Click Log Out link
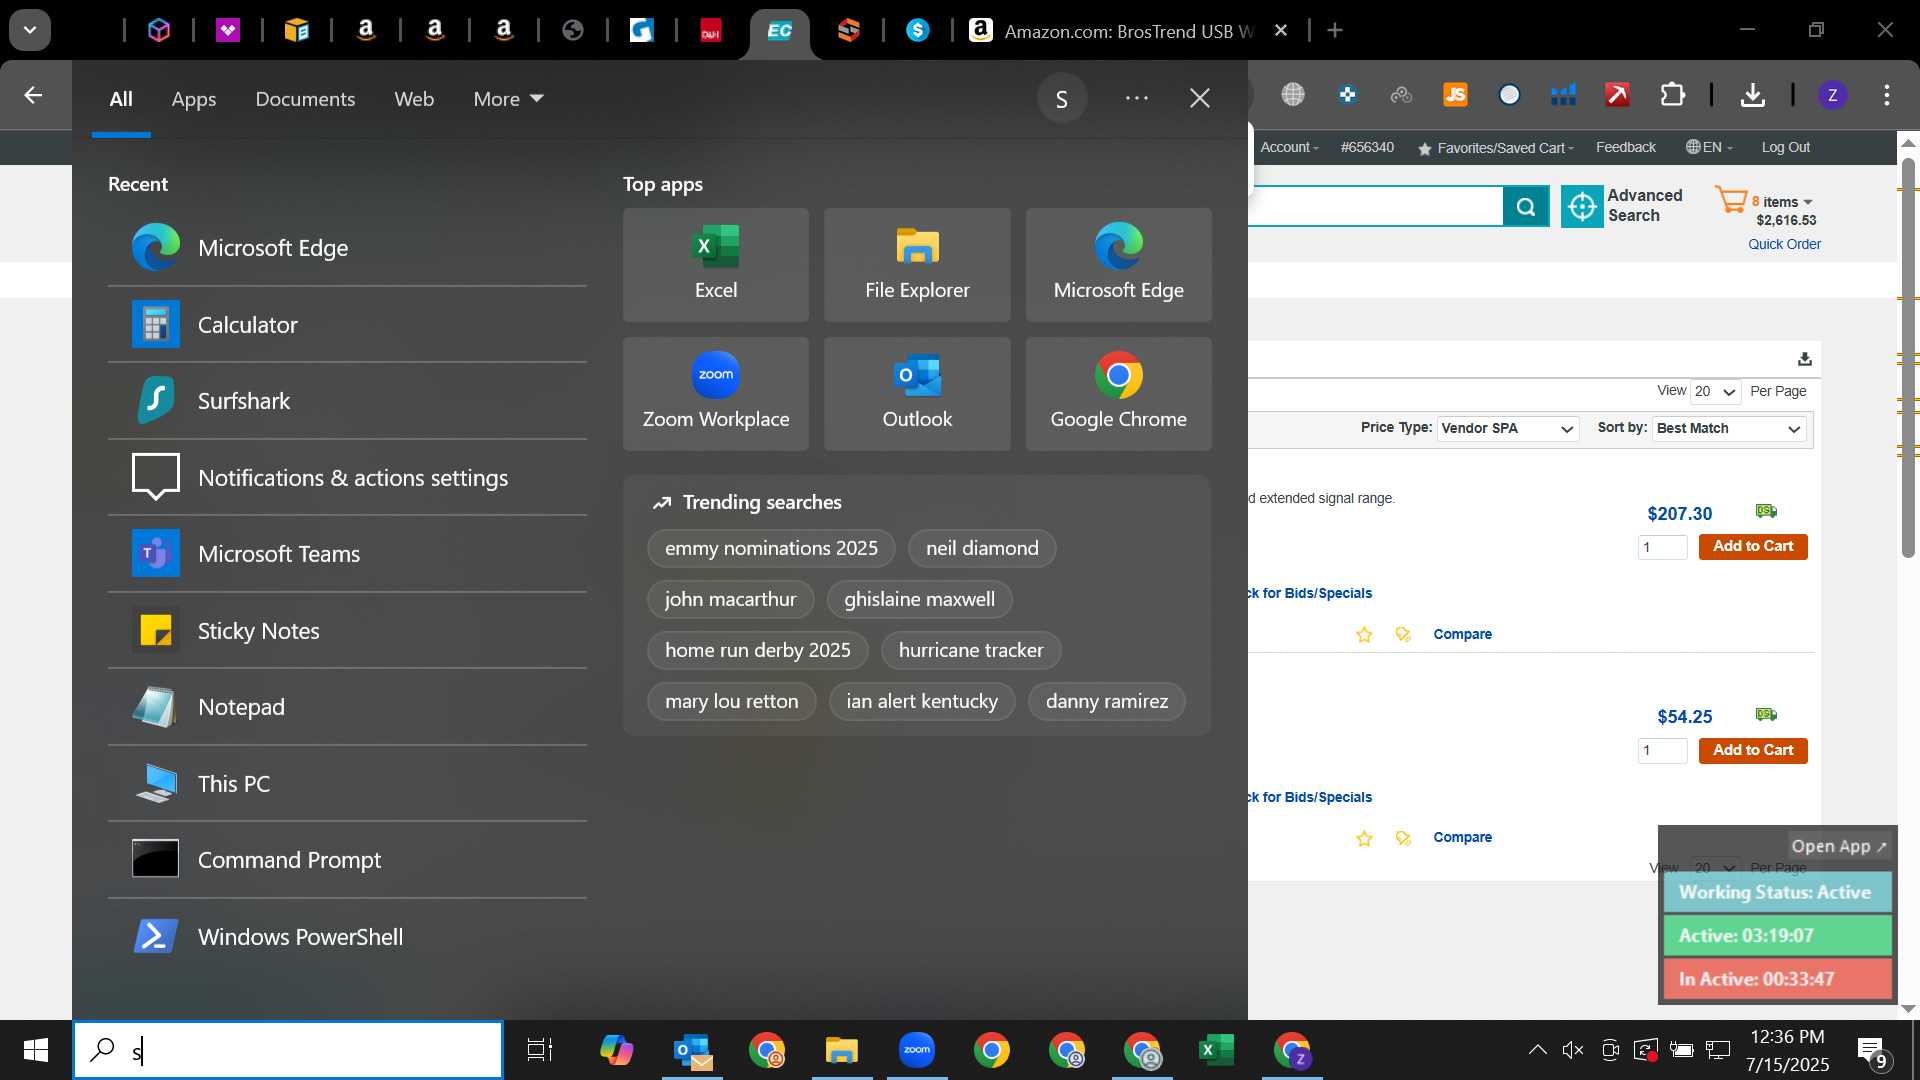The height and width of the screenshot is (1080, 1920). click(x=1785, y=147)
